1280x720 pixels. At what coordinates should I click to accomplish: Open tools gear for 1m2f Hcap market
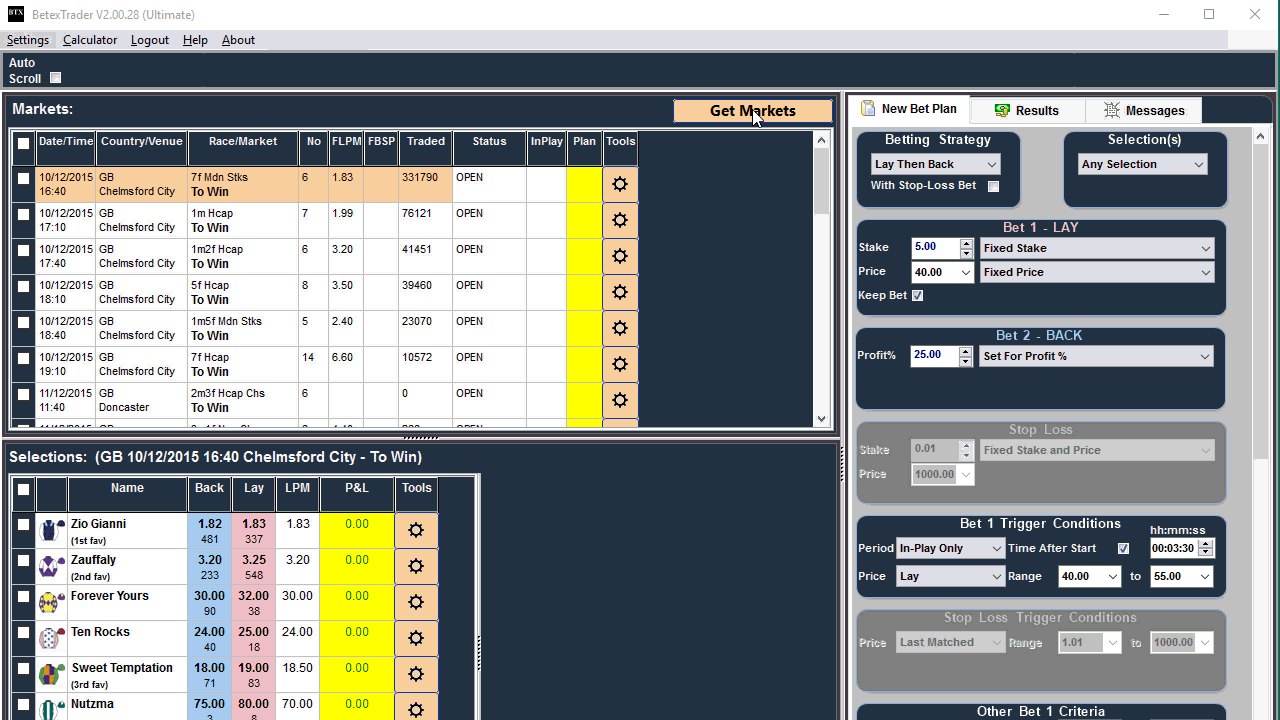[x=620, y=256]
